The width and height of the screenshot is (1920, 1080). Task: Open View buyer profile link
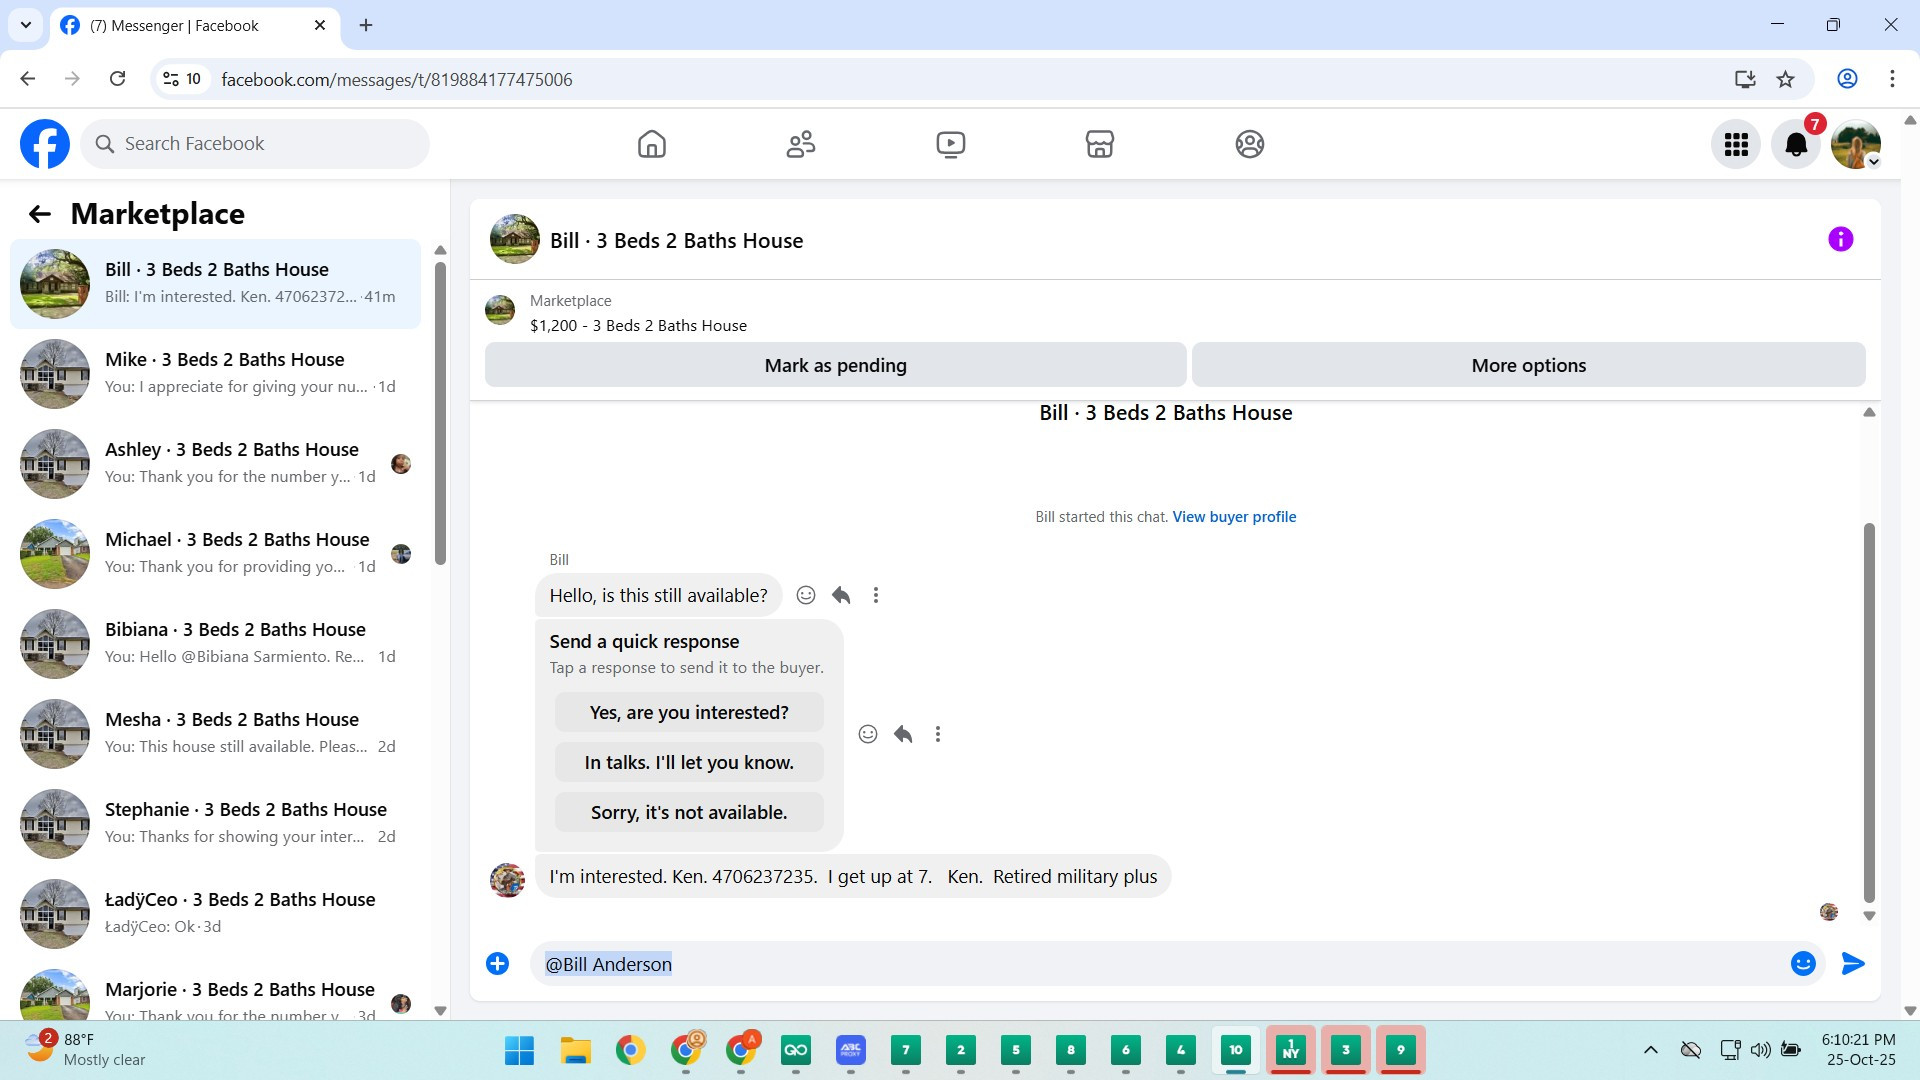pyautogui.click(x=1233, y=517)
